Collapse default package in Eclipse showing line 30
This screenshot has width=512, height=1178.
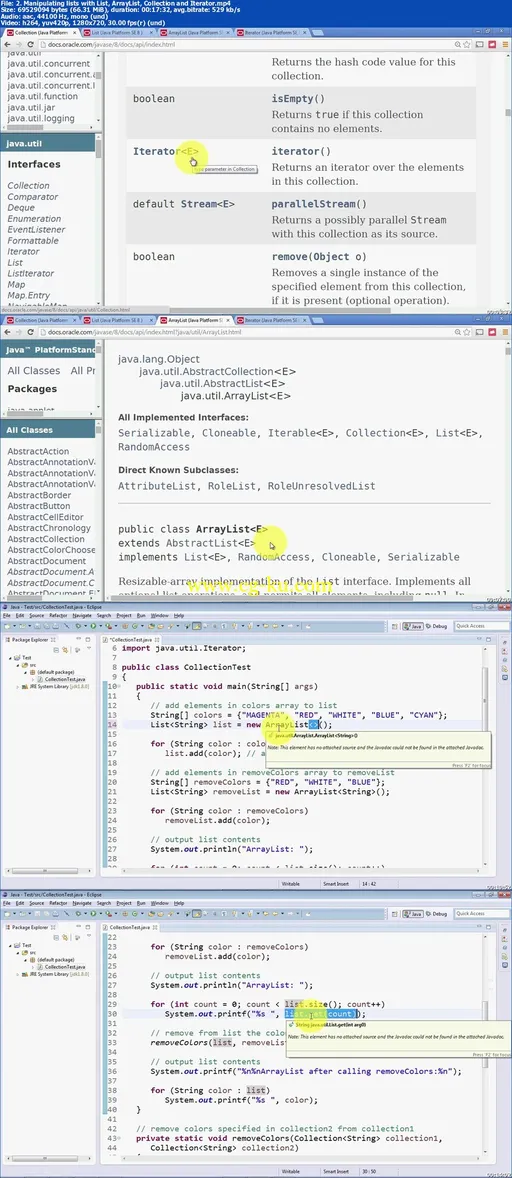(x=24, y=960)
